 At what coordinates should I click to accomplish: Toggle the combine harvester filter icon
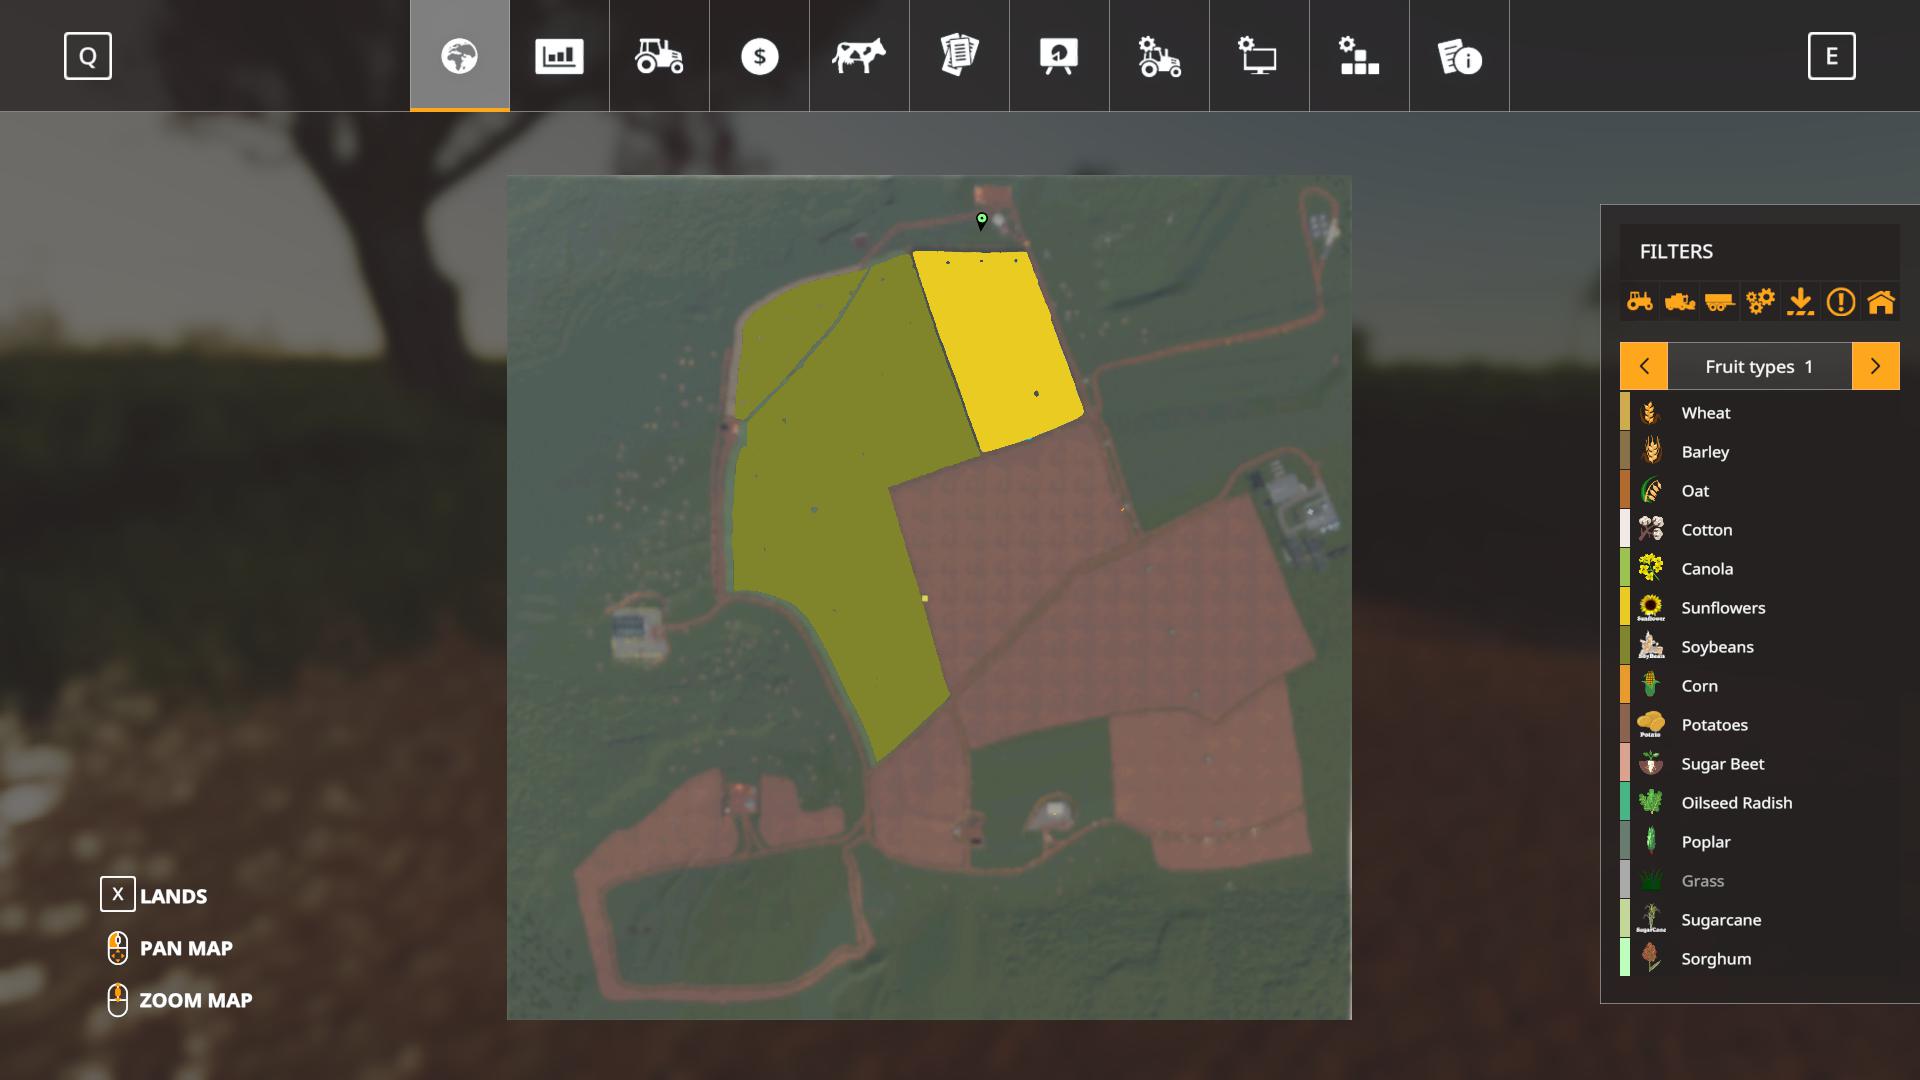1679,301
